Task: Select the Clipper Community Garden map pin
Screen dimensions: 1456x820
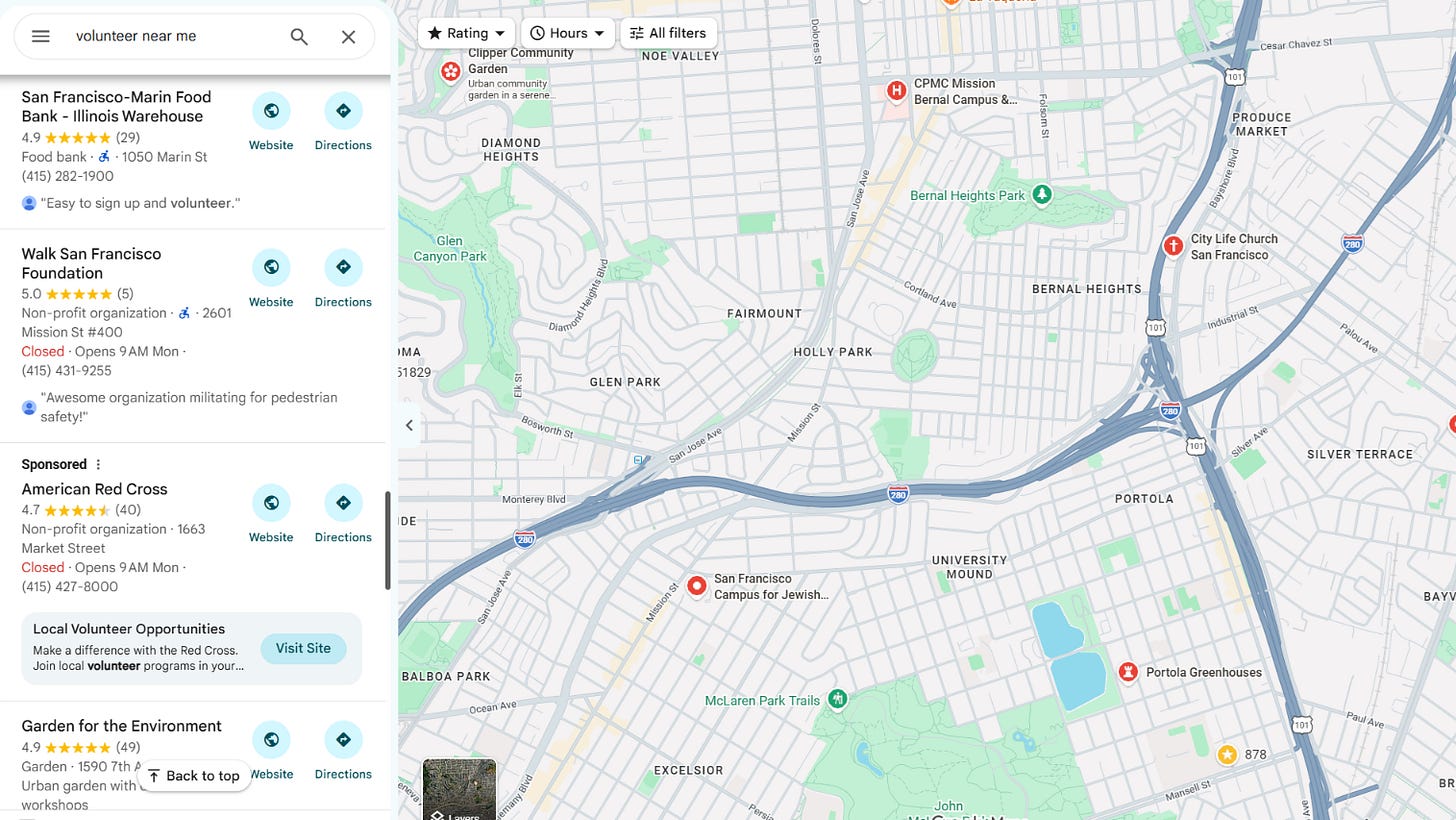Action: [x=451, y=71]
